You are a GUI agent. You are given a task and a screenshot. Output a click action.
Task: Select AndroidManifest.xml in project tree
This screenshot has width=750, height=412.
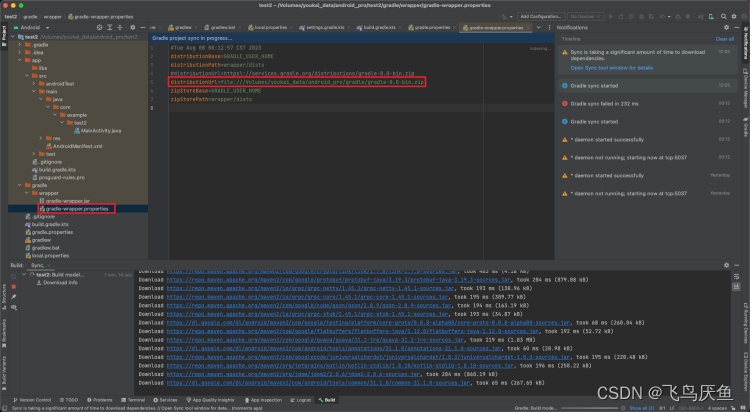(74, 146)
